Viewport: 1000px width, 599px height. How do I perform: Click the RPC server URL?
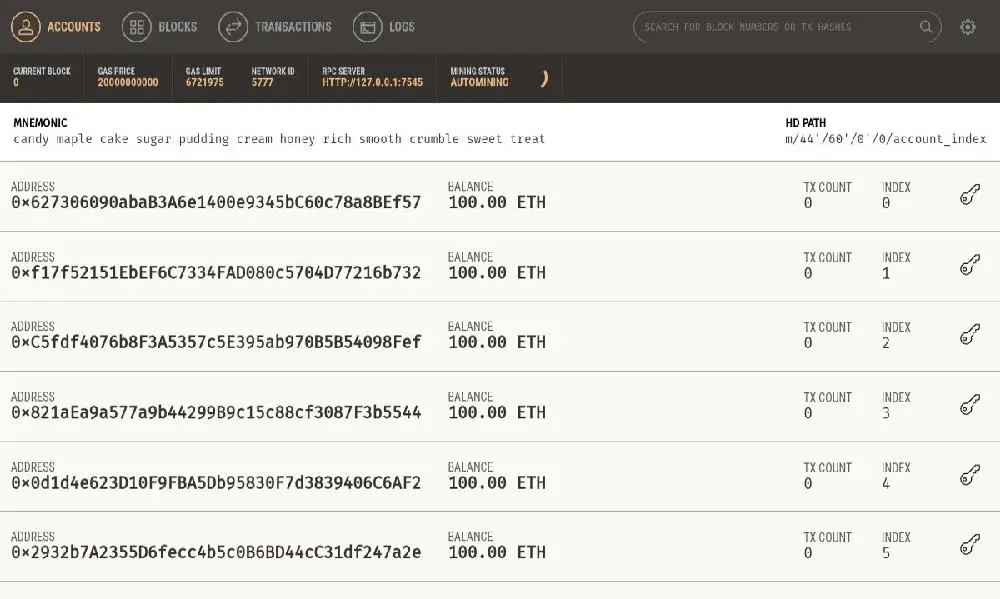(x=372, y=82)
